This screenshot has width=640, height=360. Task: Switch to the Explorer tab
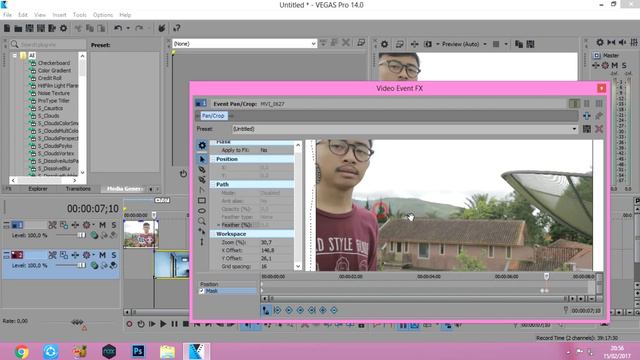coord(38,189)
